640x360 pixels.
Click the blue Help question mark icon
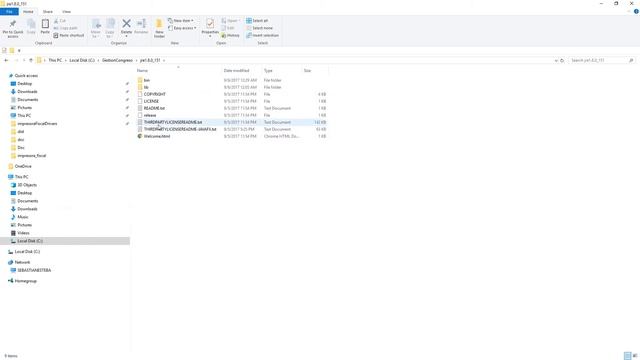[x=636, y=11]
